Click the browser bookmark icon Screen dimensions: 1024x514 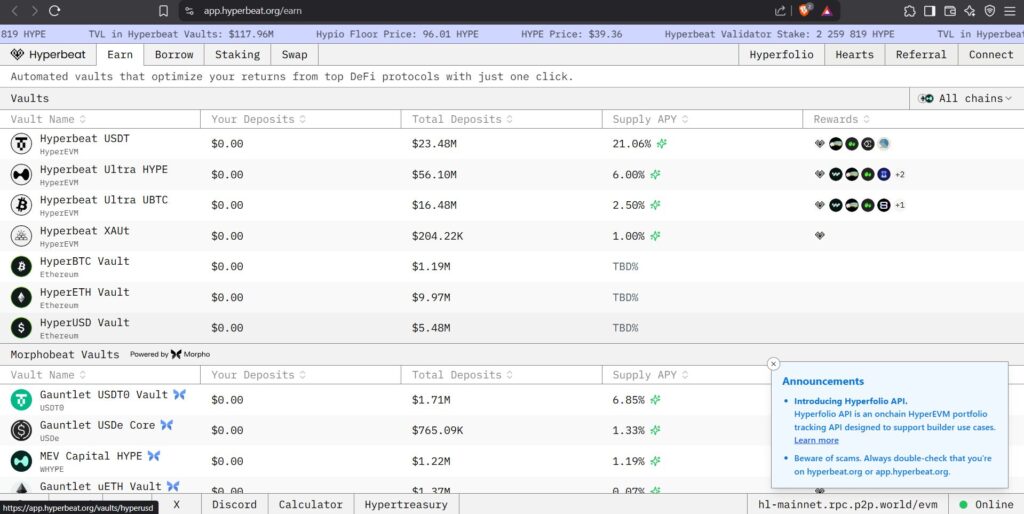pos(164,10)
